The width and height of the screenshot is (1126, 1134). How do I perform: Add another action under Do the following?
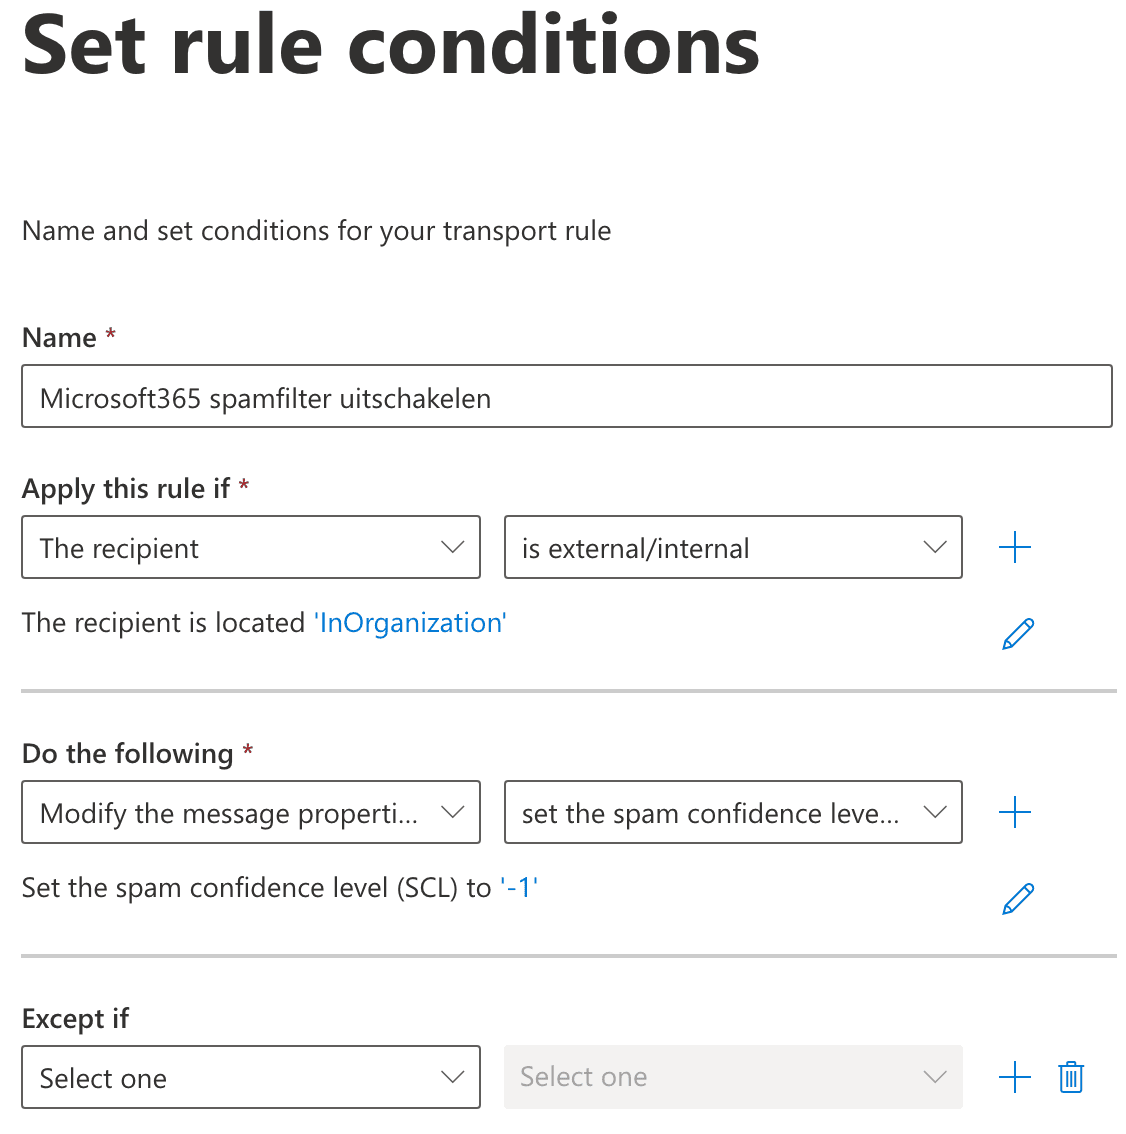[x=1014, y=812]
